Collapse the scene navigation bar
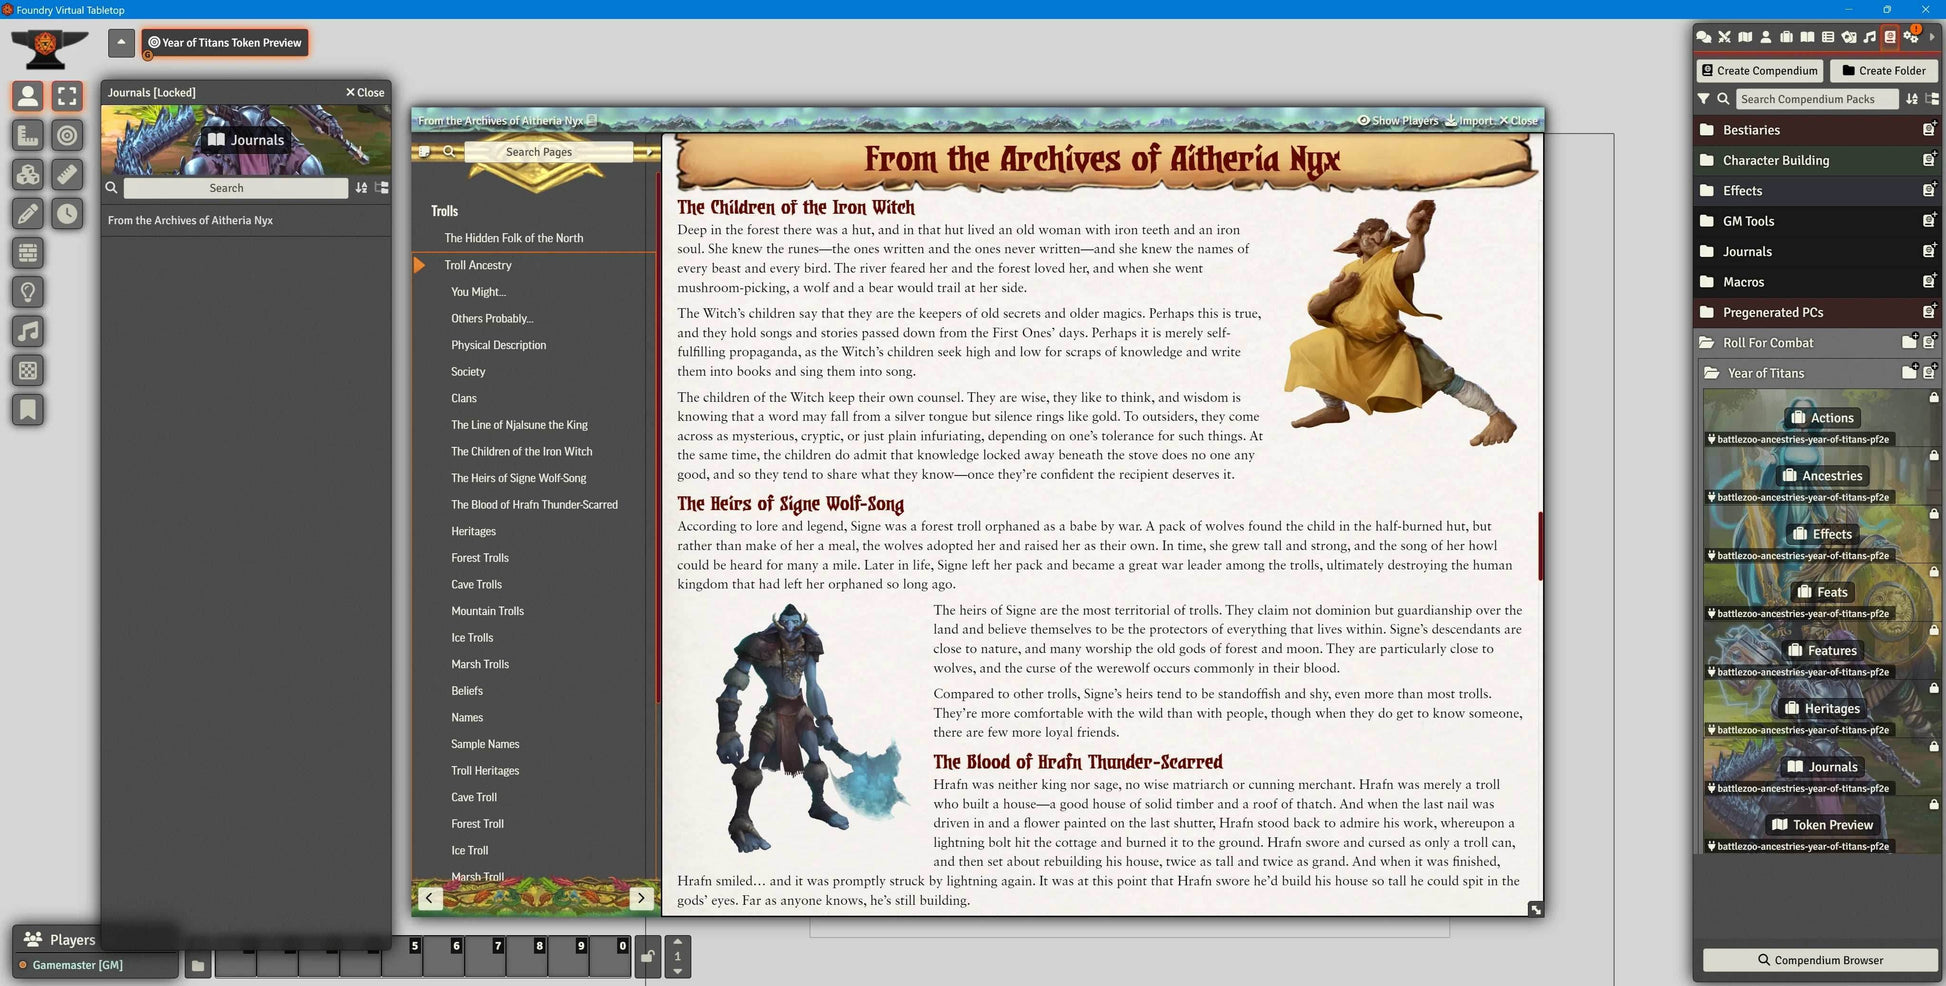 pyautogui.click(x=121, y=42)
